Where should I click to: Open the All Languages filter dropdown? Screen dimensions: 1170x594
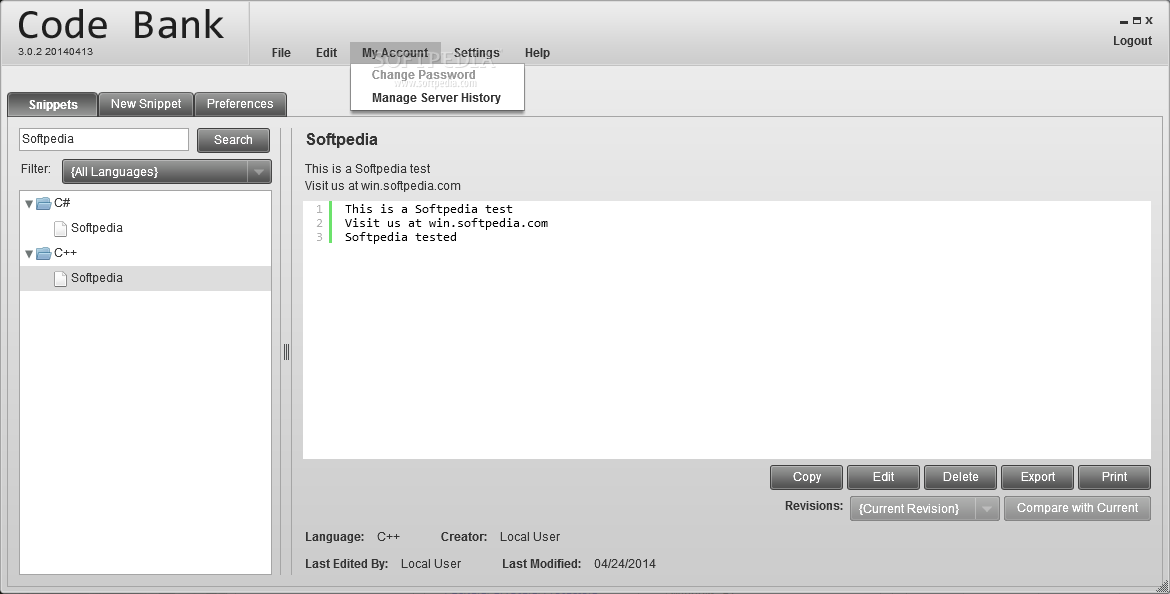click(166, 172)
